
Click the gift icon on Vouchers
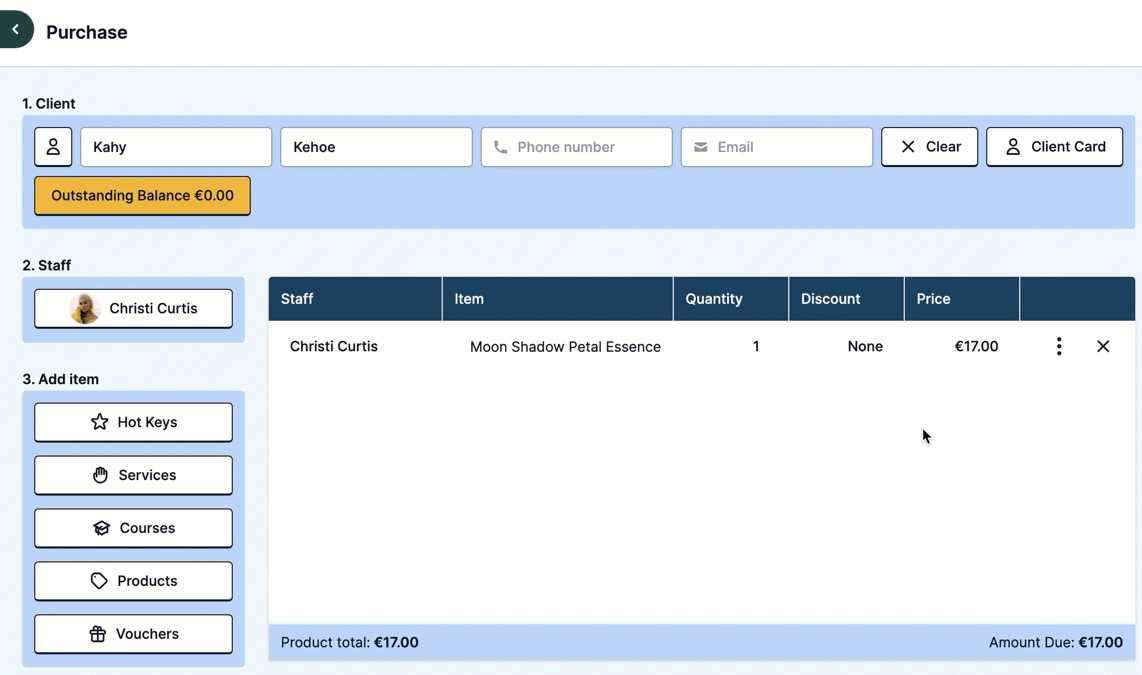[98, 634]
